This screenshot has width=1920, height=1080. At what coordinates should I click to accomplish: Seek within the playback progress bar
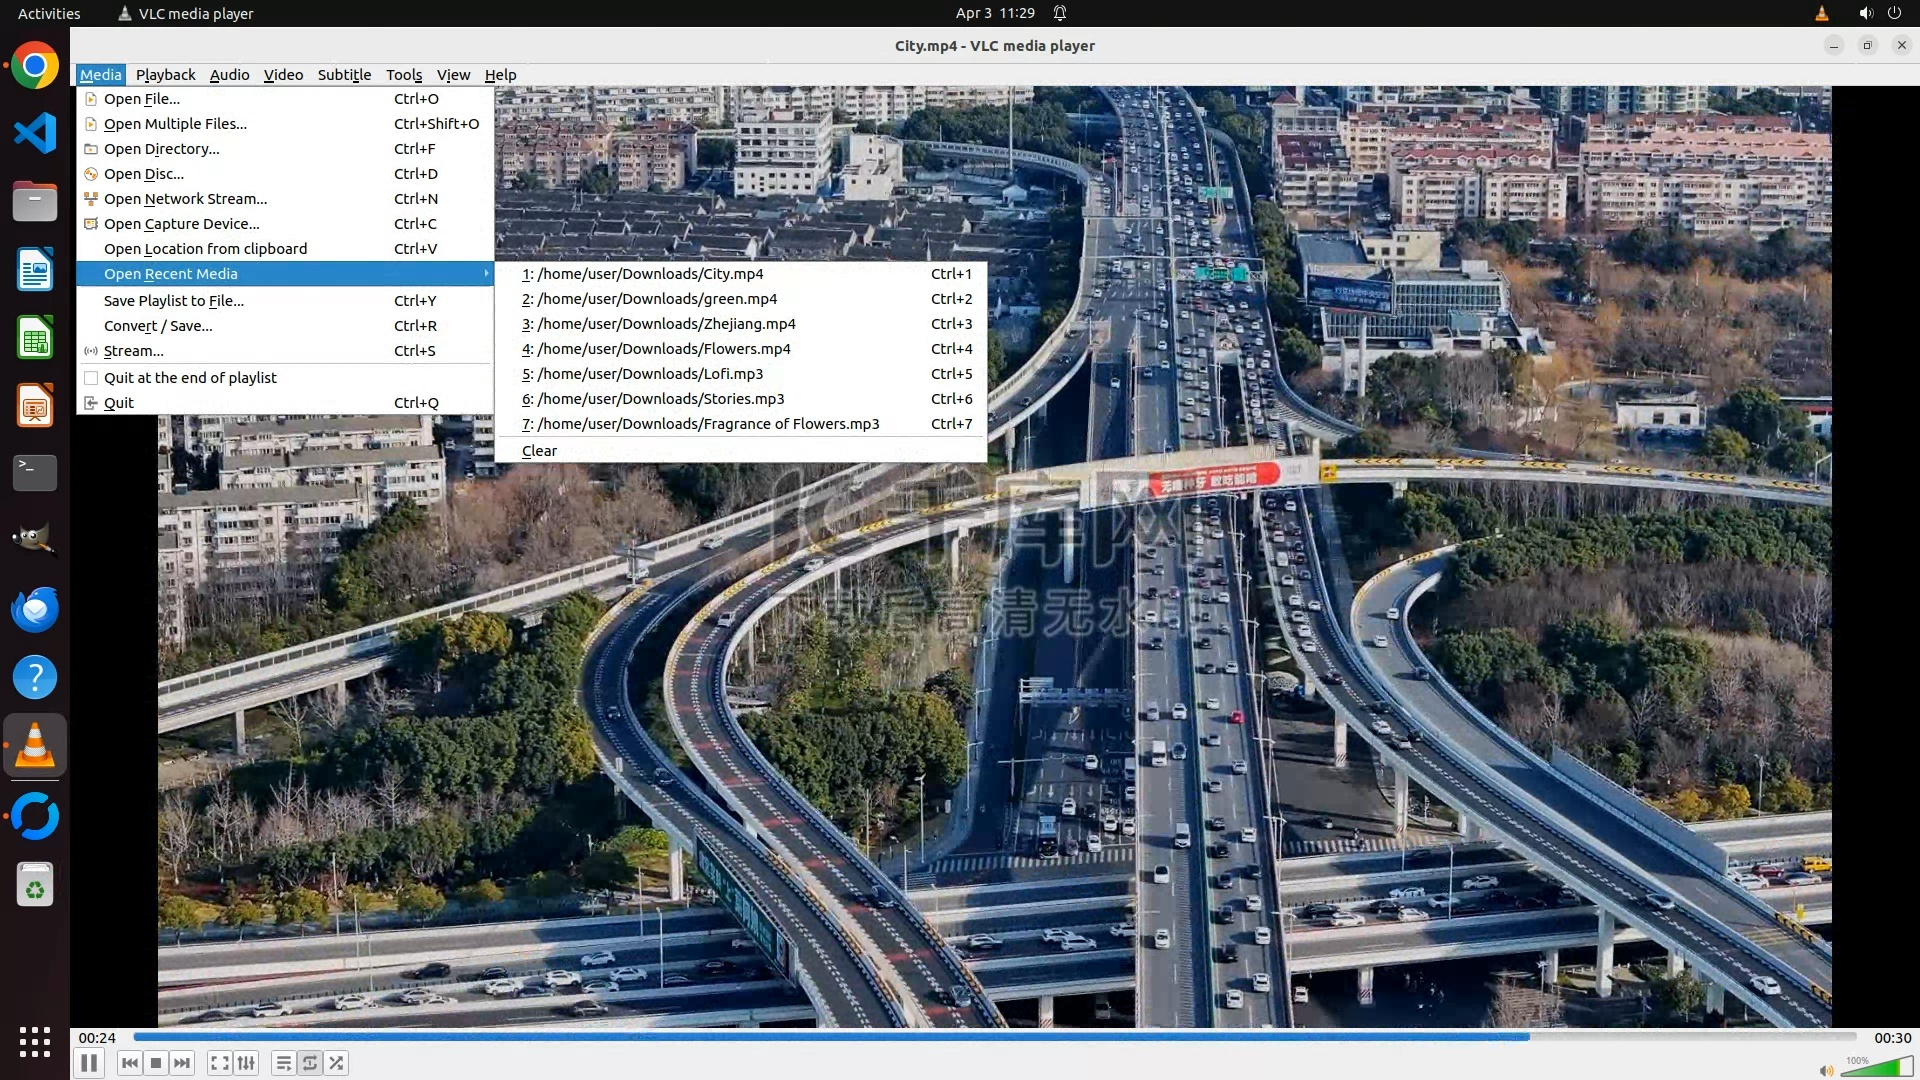[994, 1037]
